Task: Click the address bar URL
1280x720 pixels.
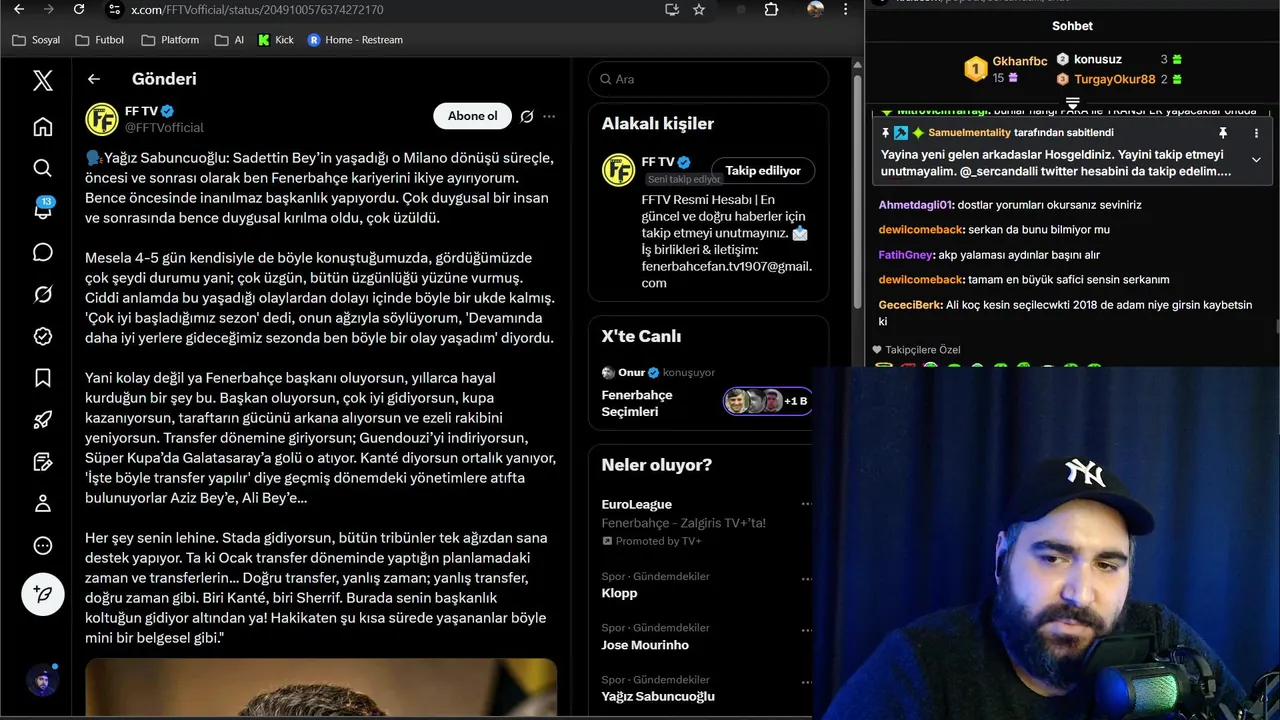Action: 257,10
